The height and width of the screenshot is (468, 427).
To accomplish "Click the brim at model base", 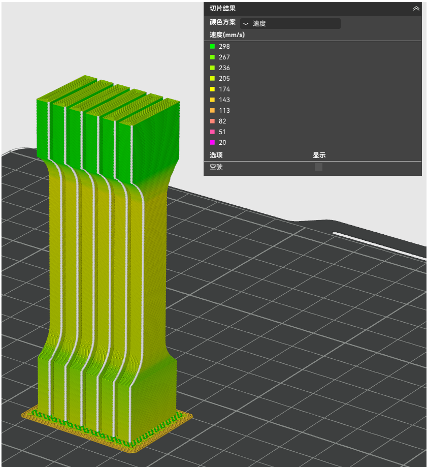I will pyautogui.click(x=107, y=430).
